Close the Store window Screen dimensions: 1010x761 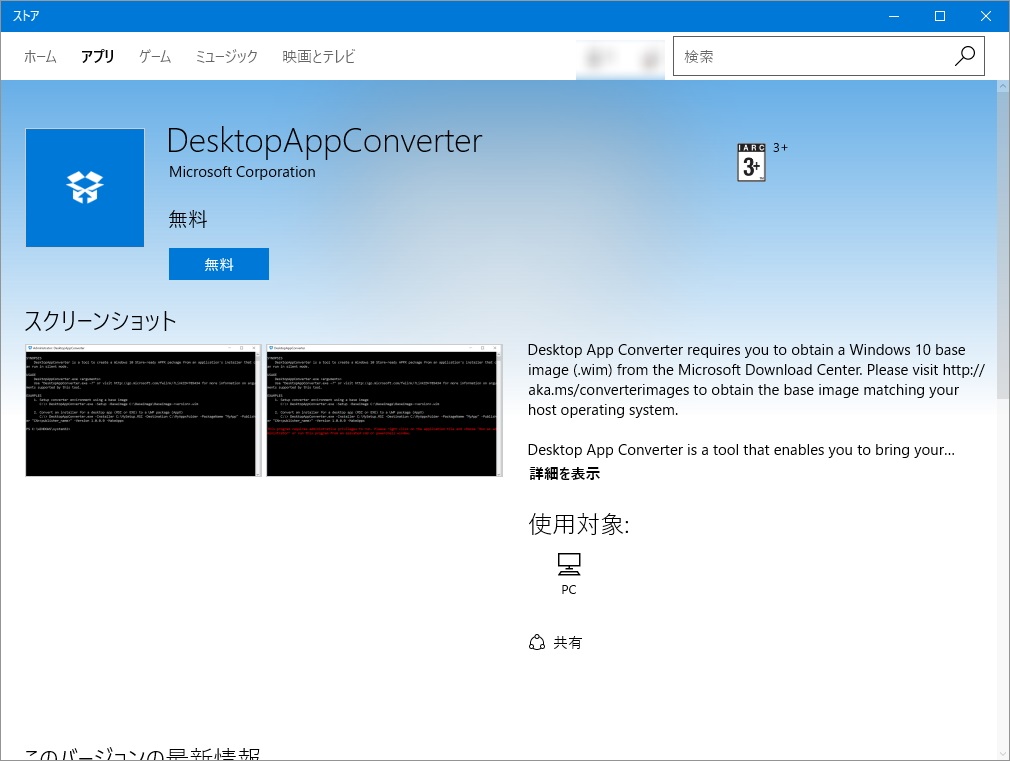[x=986, y=16]
